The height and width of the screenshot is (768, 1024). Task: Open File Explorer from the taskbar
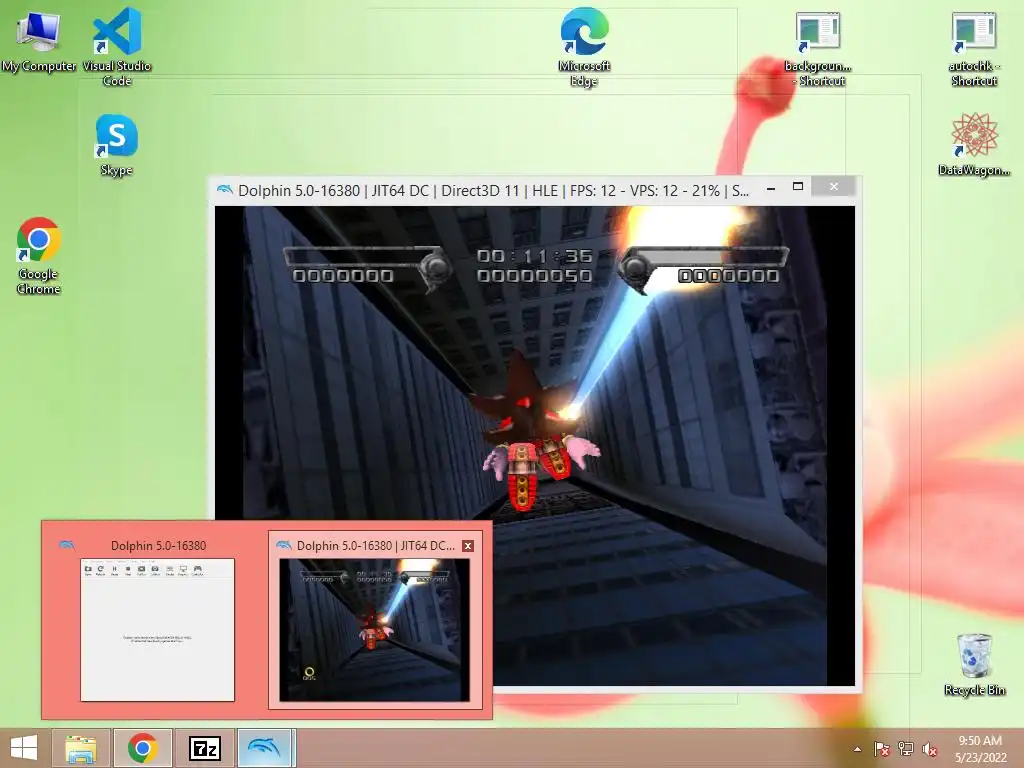point(81,748)
